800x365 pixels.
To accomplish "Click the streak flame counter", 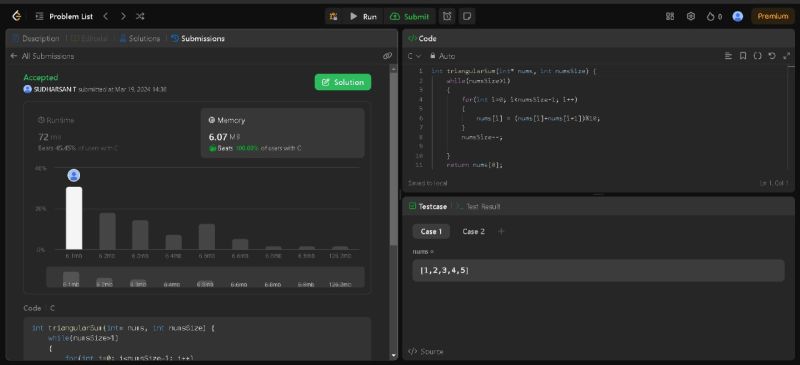I will click(714, 16).
